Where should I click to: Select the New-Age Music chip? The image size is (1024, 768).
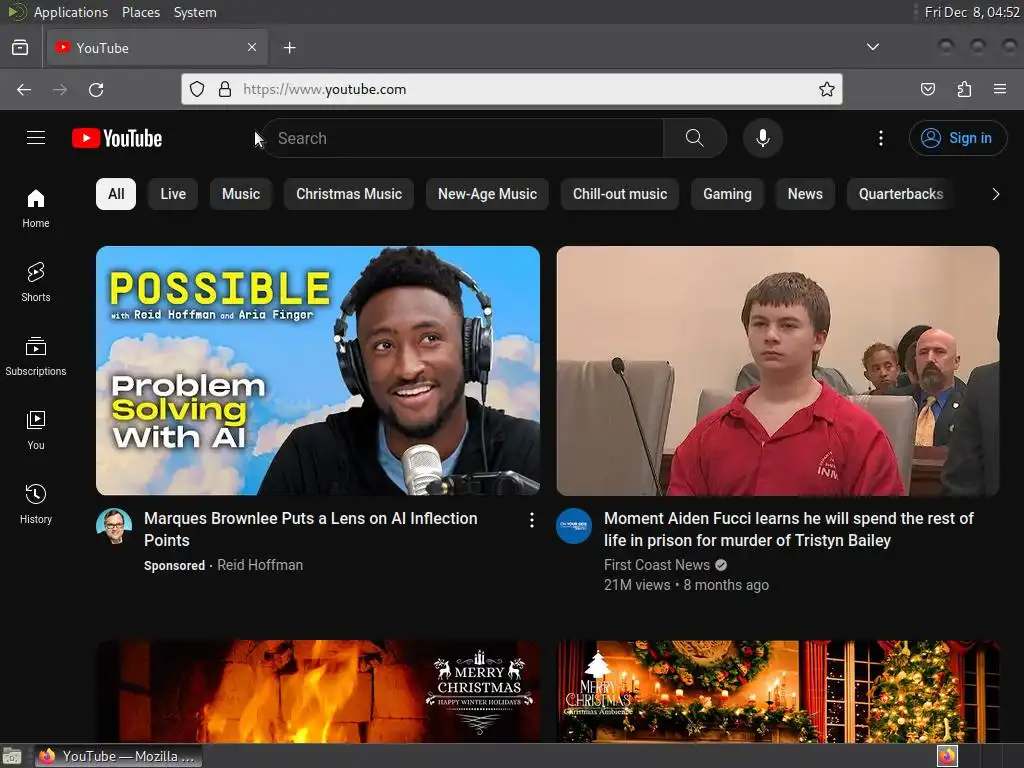(487, 194)
